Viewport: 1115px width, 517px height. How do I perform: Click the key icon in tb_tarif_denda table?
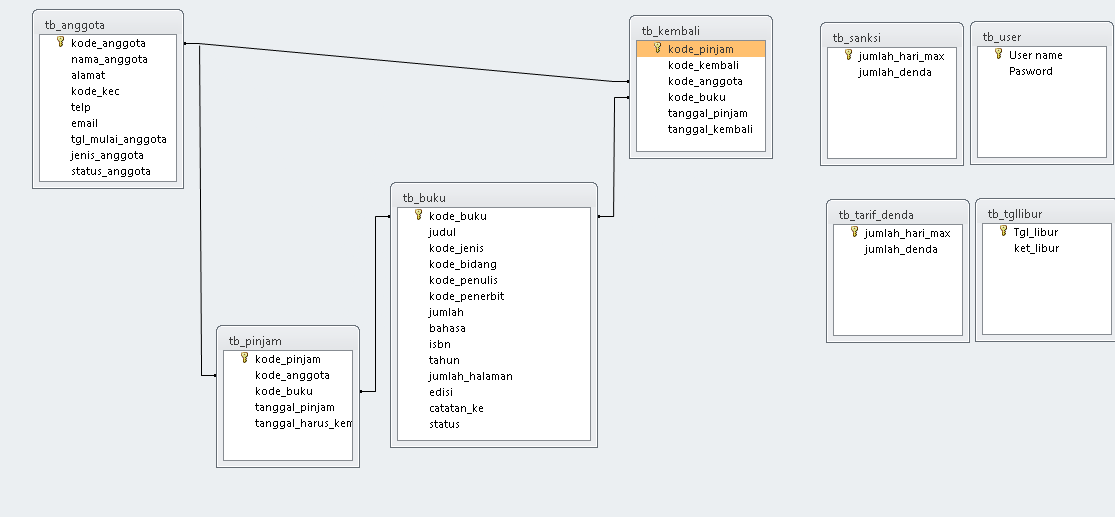854,232
